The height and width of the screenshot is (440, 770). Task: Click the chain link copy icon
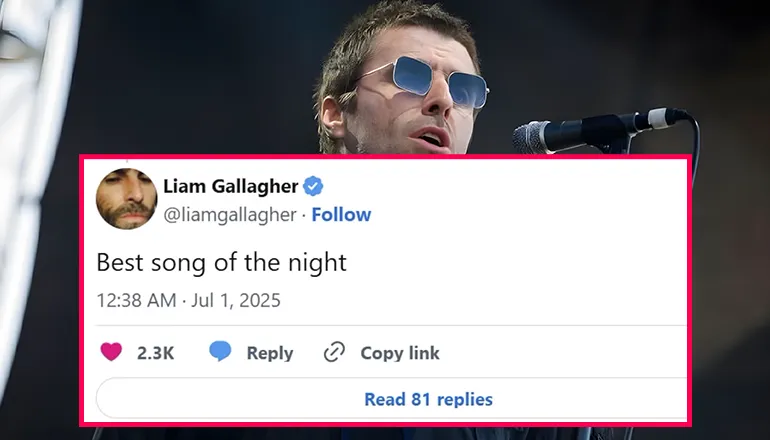point(334,352)
